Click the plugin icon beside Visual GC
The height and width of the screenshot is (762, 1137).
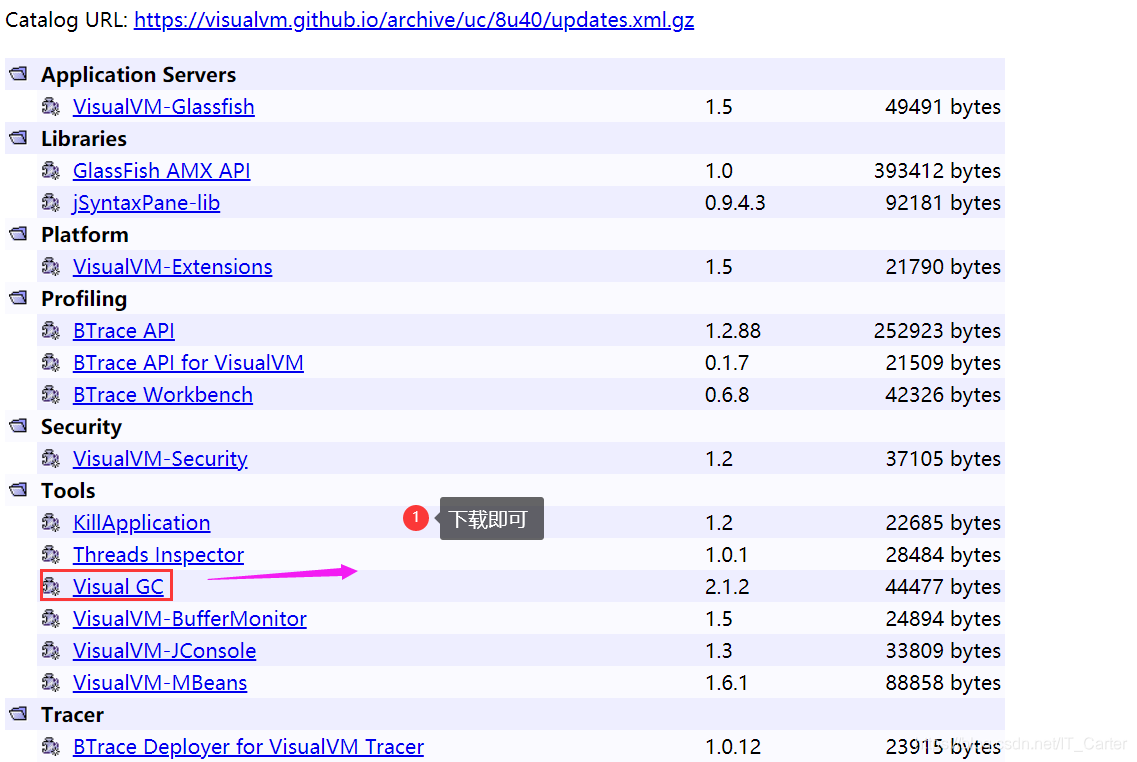point(51,586)
